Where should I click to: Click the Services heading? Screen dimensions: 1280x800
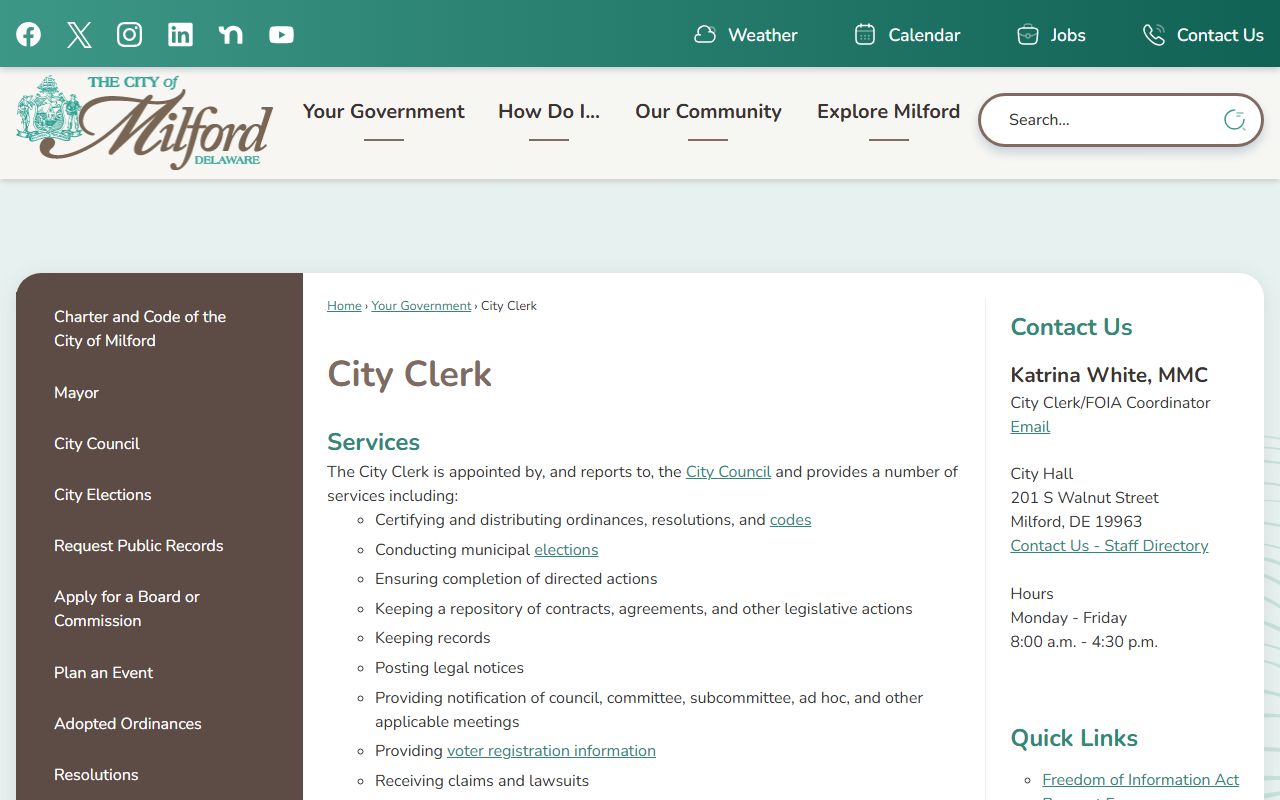pyautogui.click(x=373, y=442)
